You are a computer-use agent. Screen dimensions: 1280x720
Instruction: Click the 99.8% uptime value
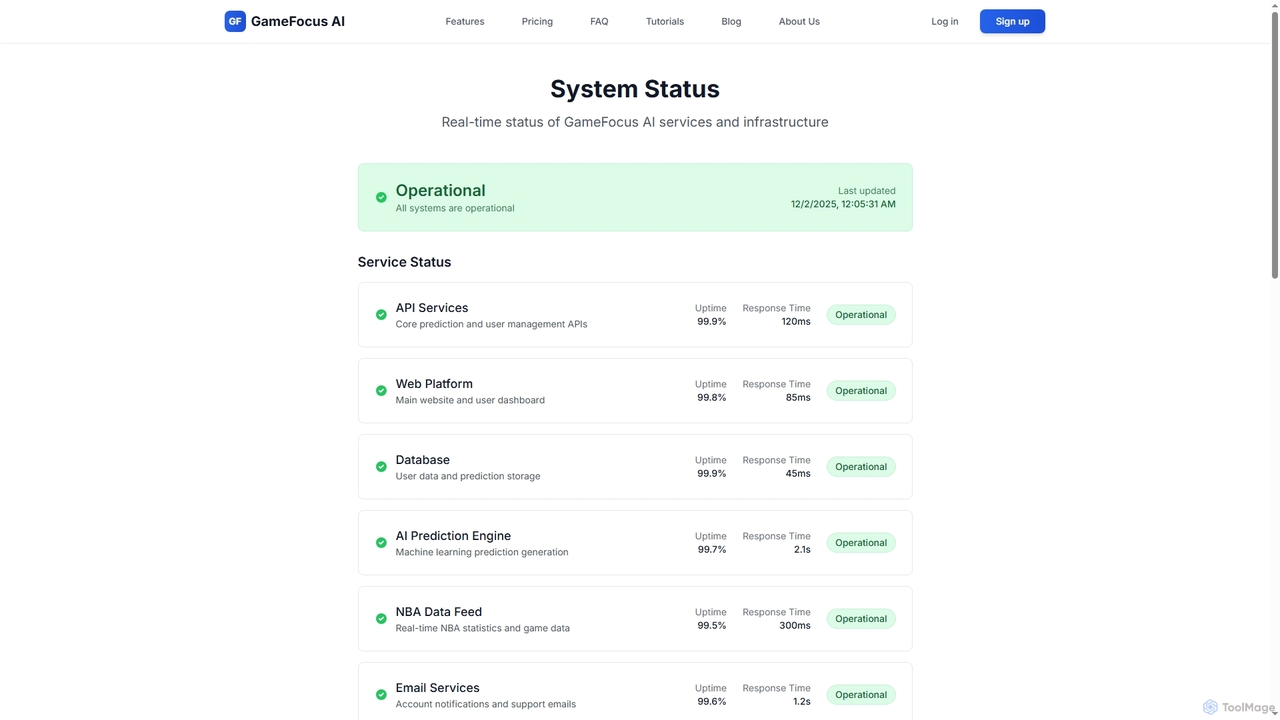(712, 398)
